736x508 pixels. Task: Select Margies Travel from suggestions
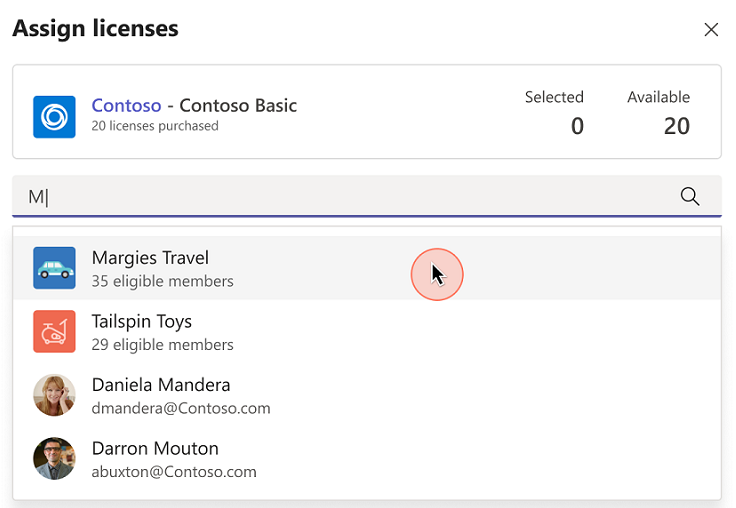click(x=150, y=258)
